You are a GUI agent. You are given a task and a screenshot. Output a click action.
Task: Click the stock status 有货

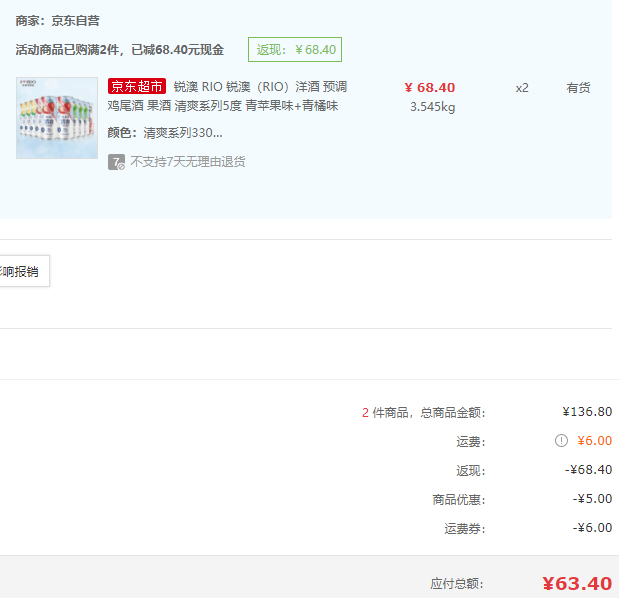coord(578,88)
